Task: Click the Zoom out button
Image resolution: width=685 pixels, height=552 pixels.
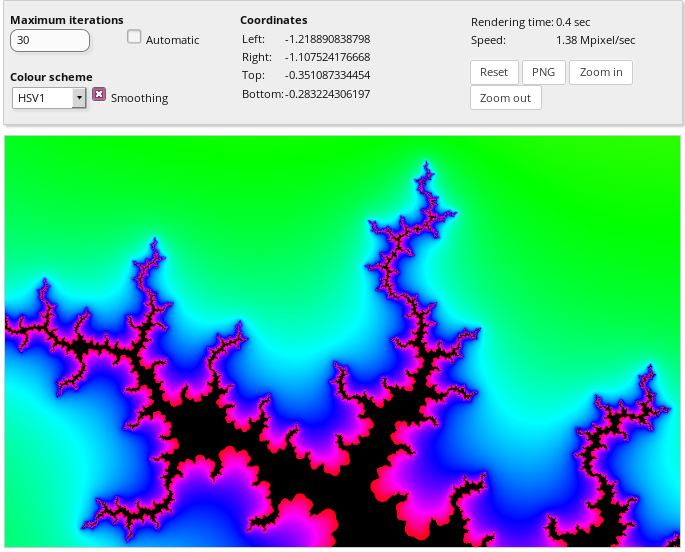Action: 505,98
